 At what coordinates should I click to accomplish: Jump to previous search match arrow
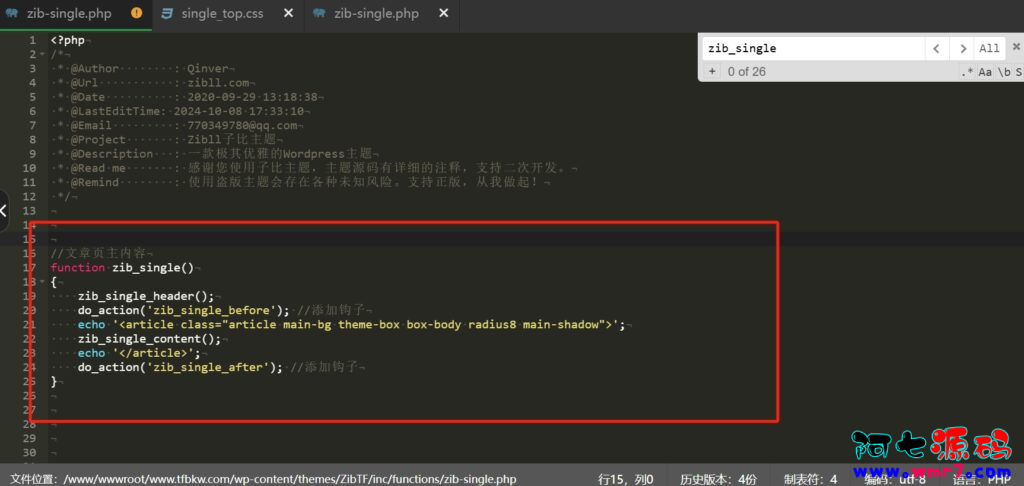pos(936,48)
